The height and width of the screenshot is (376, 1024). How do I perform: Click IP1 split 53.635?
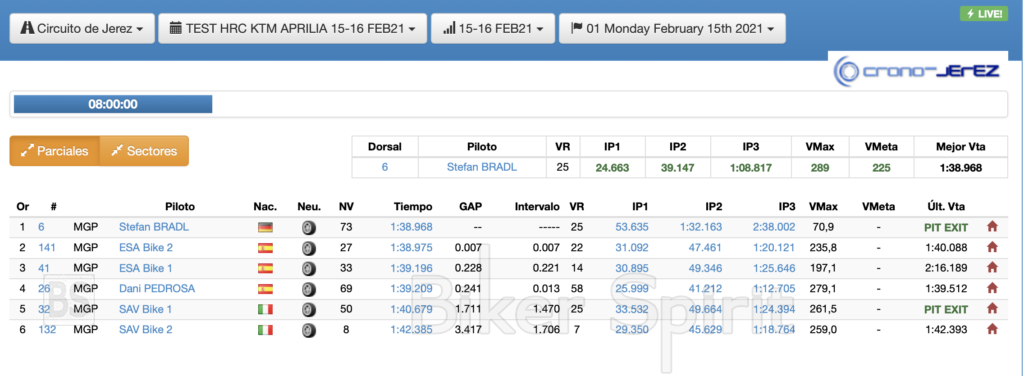[x=632, y=227]
